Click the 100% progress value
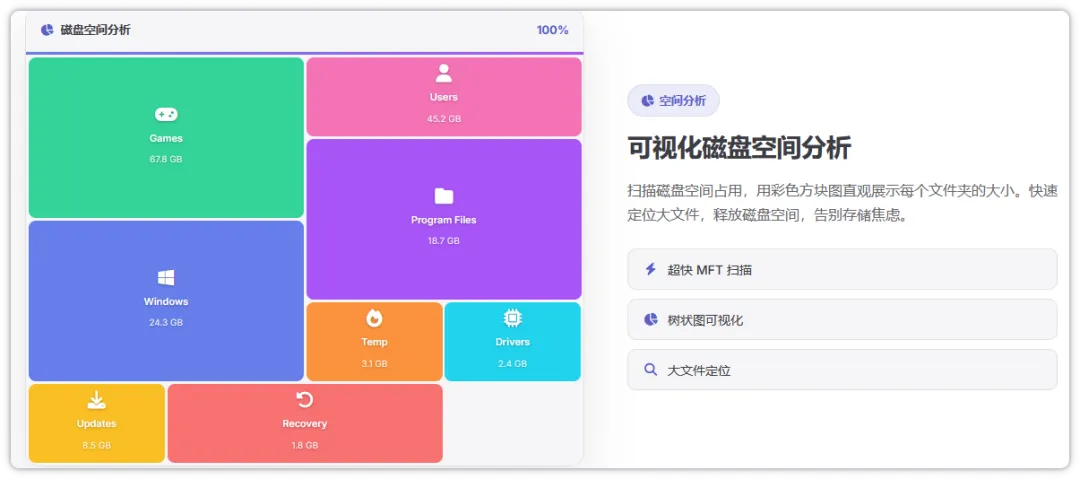Image resolution: width=1080 pixels, height=479 pixels. coord(552,30)
